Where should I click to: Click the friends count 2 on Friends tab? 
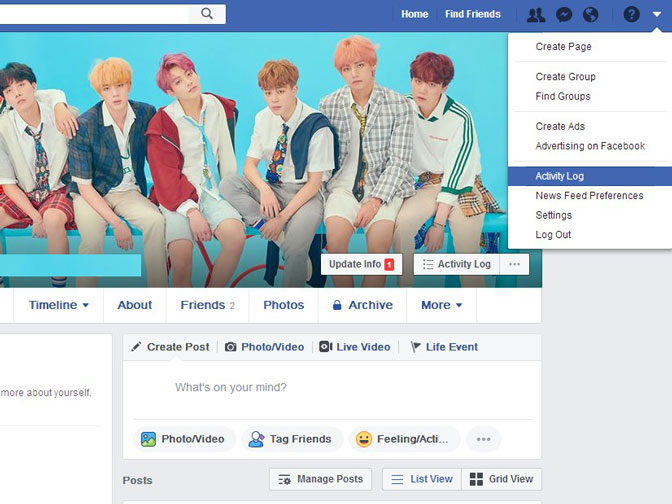[x=232, y=306]
